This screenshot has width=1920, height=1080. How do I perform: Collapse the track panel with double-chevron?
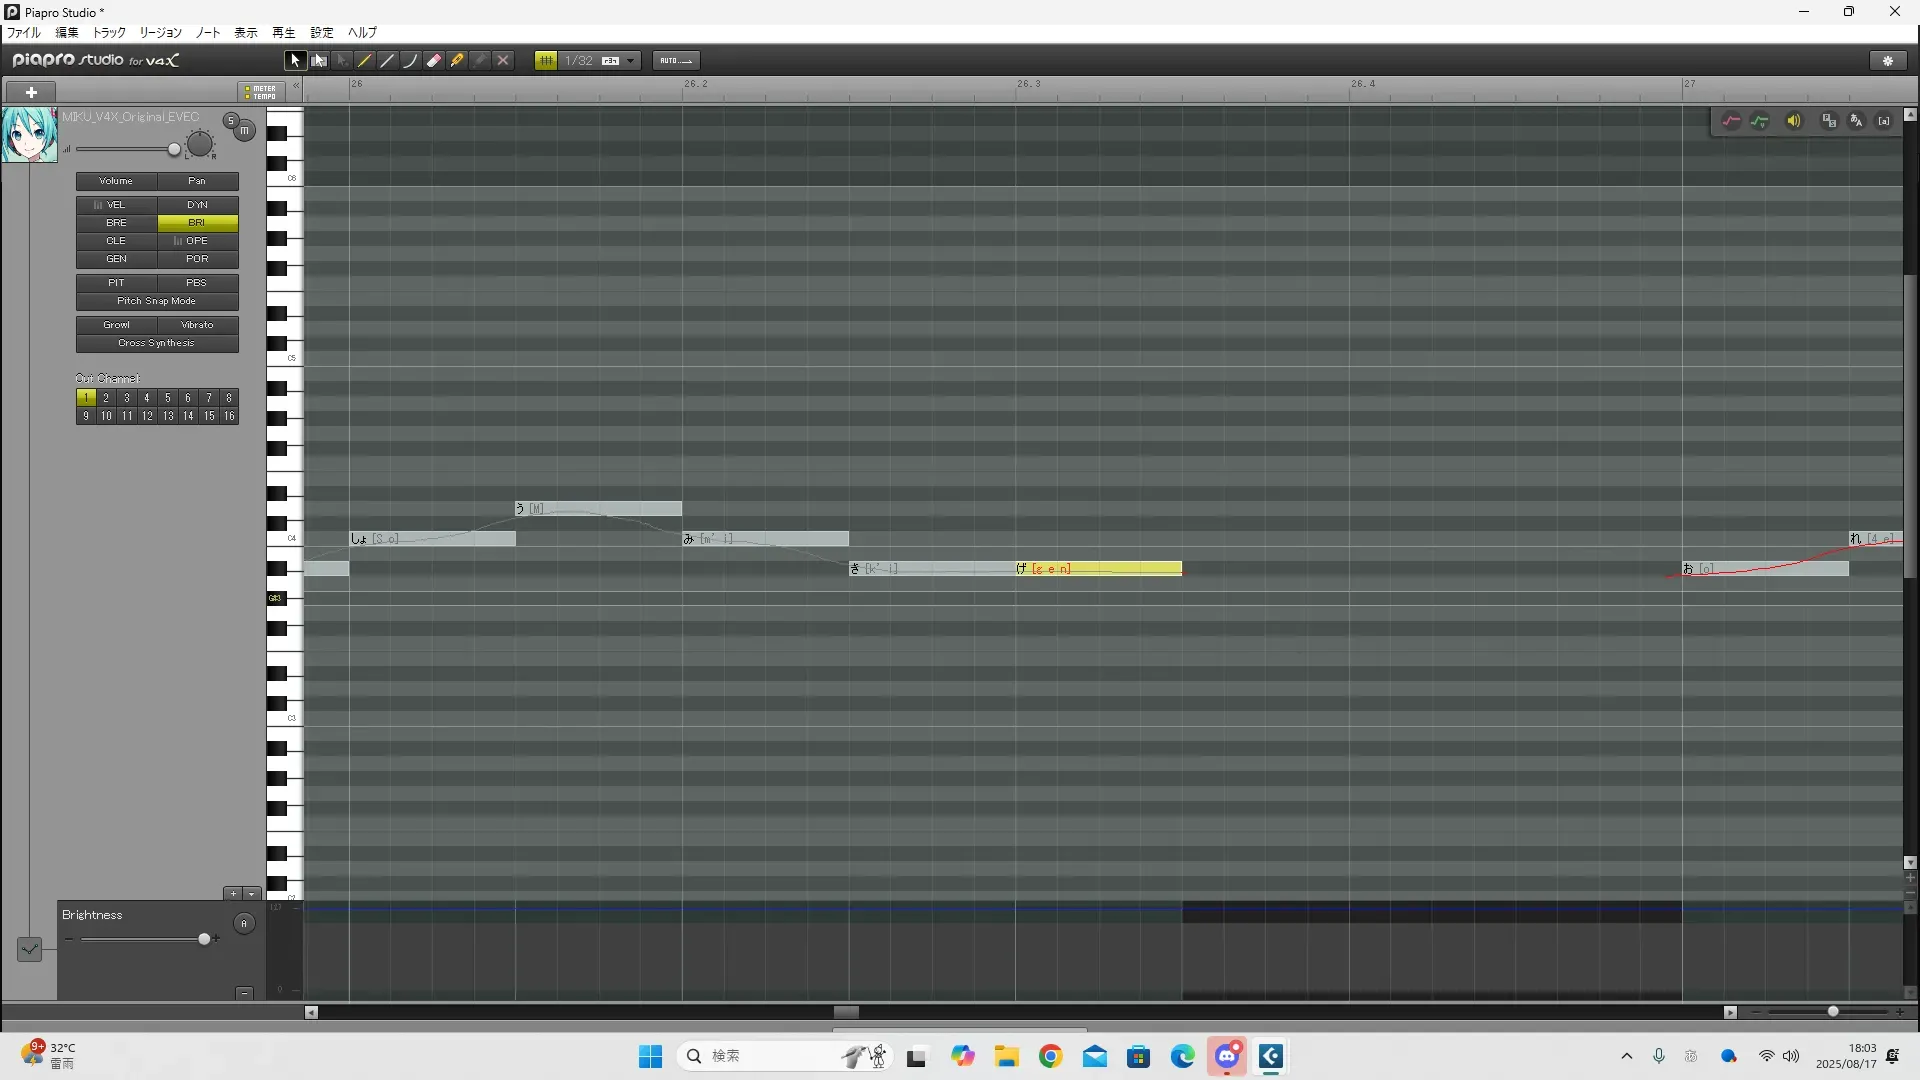[x=296, y=87]
